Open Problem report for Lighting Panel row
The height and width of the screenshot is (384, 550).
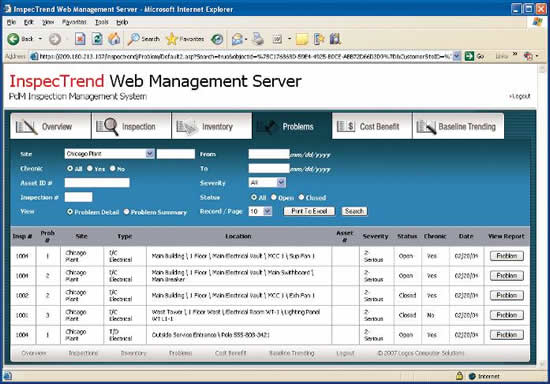[x=507, y=315]
